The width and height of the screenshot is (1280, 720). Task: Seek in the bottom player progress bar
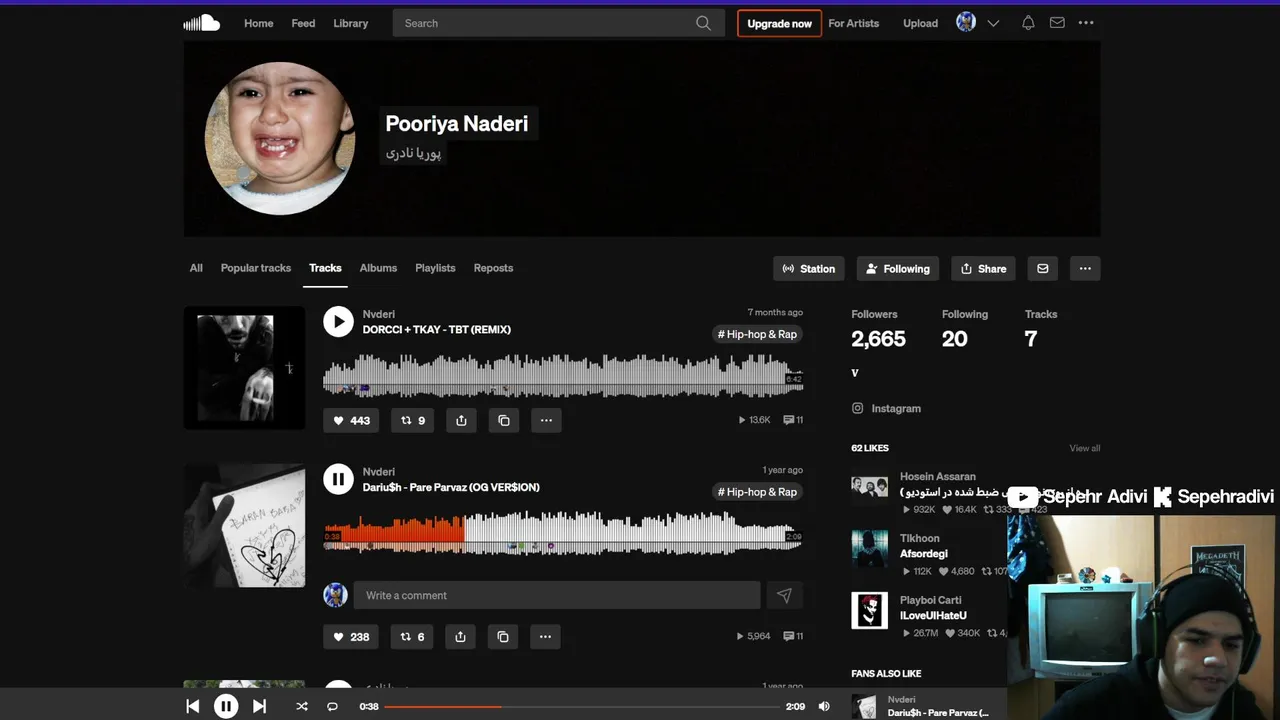pyautogui.click(x=581, y=706)
